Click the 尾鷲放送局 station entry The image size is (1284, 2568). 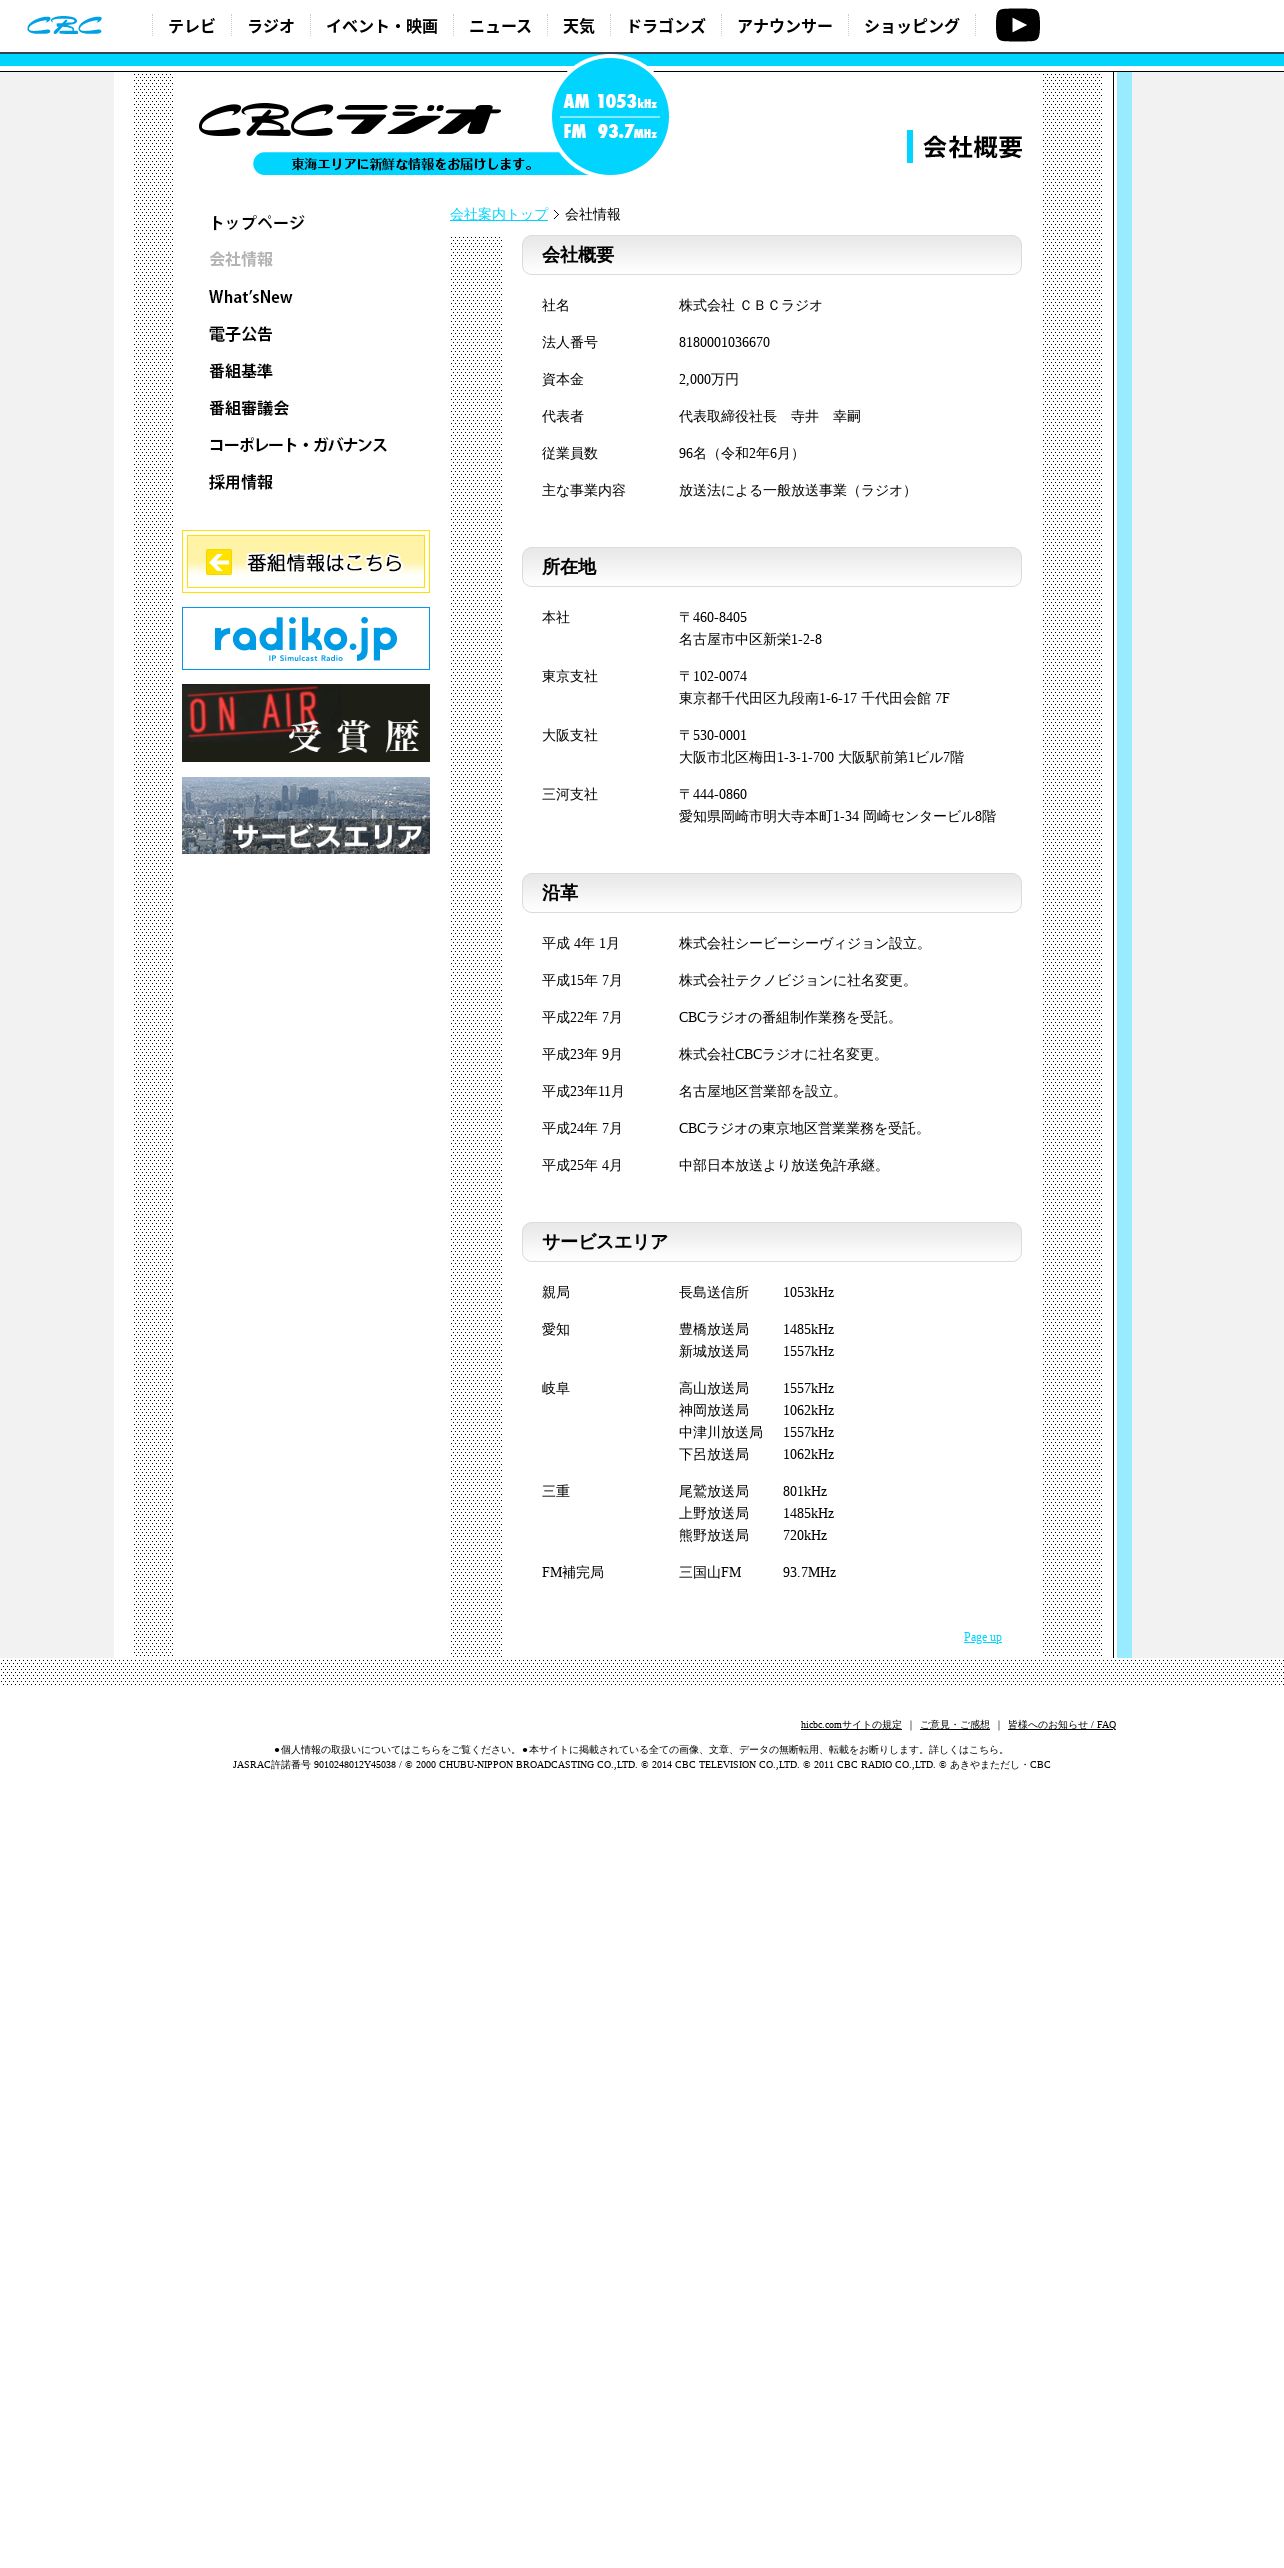pyautogui.click(x=714, y=1492)
